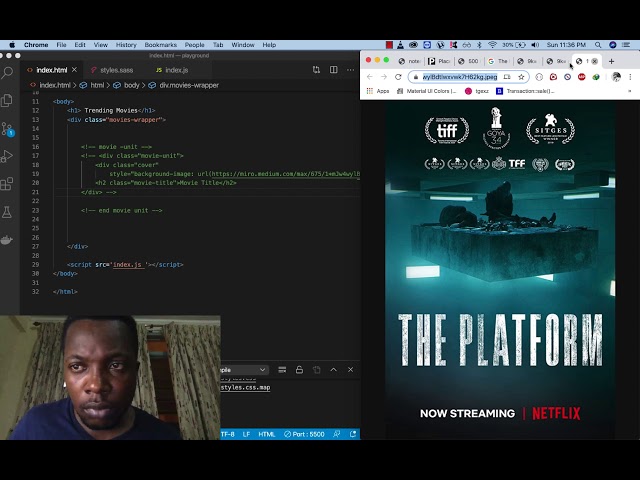Click The Platform movie poster image
This screenshot has width=640, height=480.
pyautogui.click(x=500, y=270)
